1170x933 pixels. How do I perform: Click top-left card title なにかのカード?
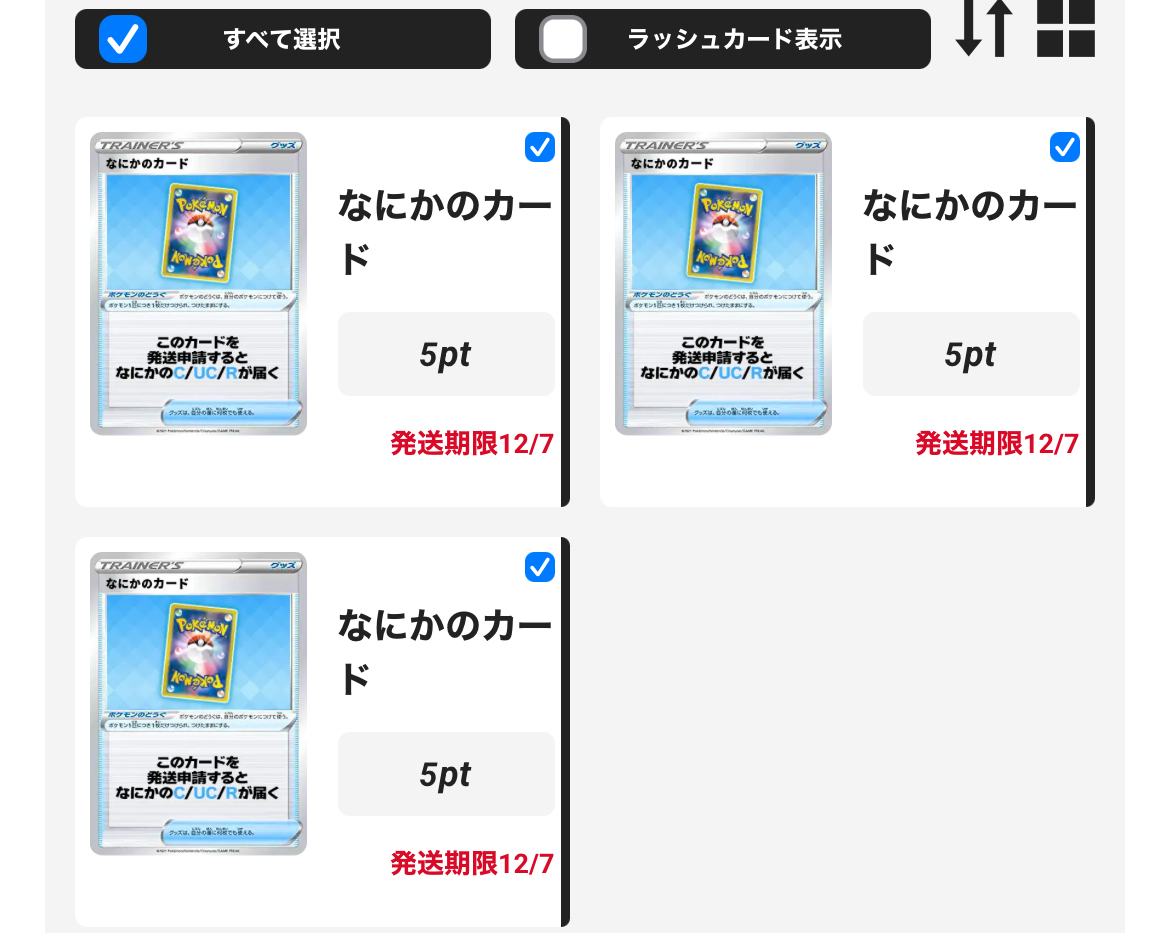pos(445,232)
